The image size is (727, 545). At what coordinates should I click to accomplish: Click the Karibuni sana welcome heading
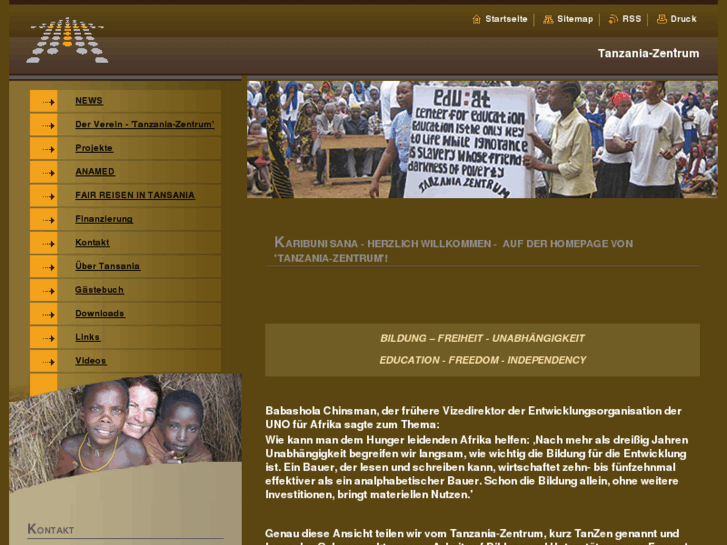(x=453, y=250)
